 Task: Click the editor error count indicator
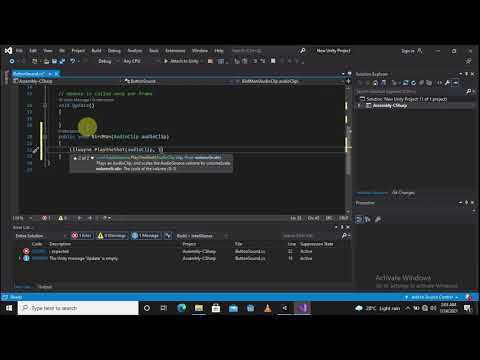(x=46, y=218)
